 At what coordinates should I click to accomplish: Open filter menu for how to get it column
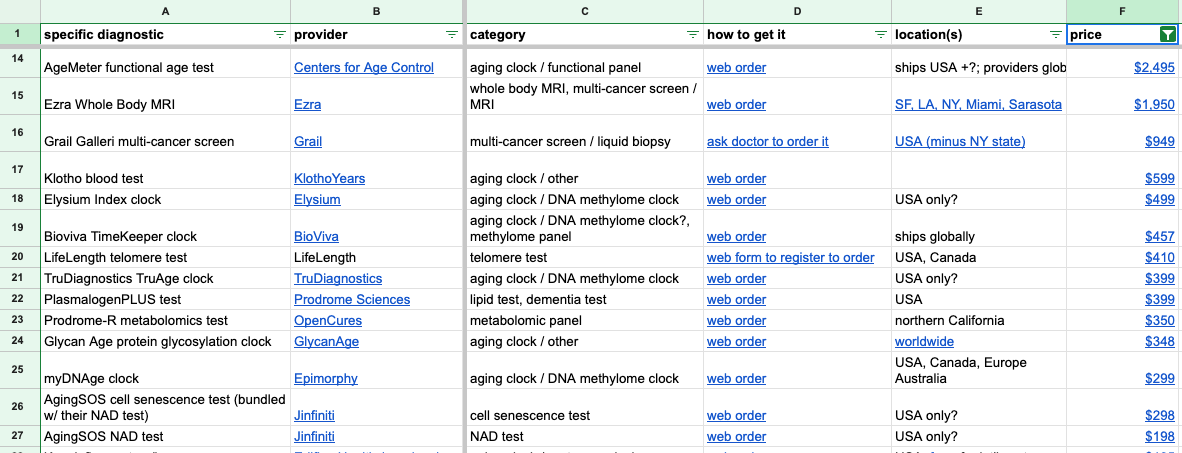coord(880,35)
